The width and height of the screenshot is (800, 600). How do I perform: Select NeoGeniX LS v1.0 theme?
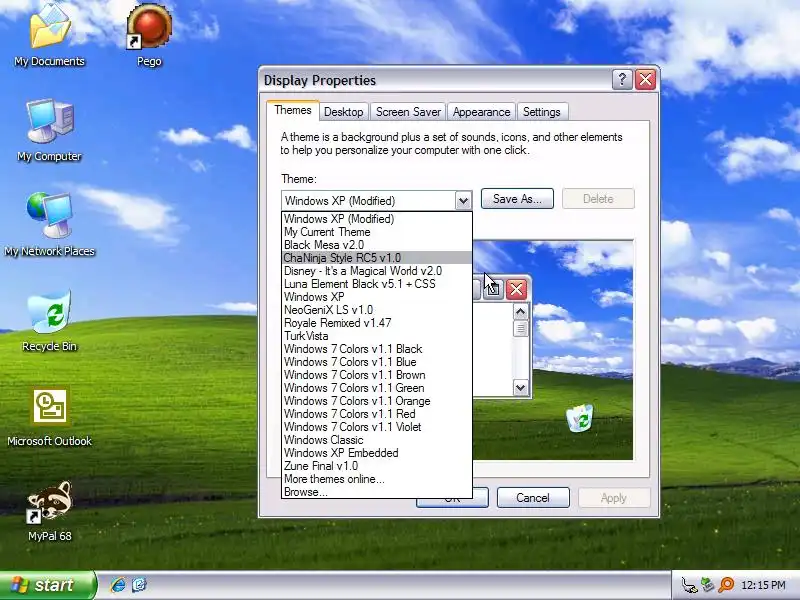pos(377,310)
